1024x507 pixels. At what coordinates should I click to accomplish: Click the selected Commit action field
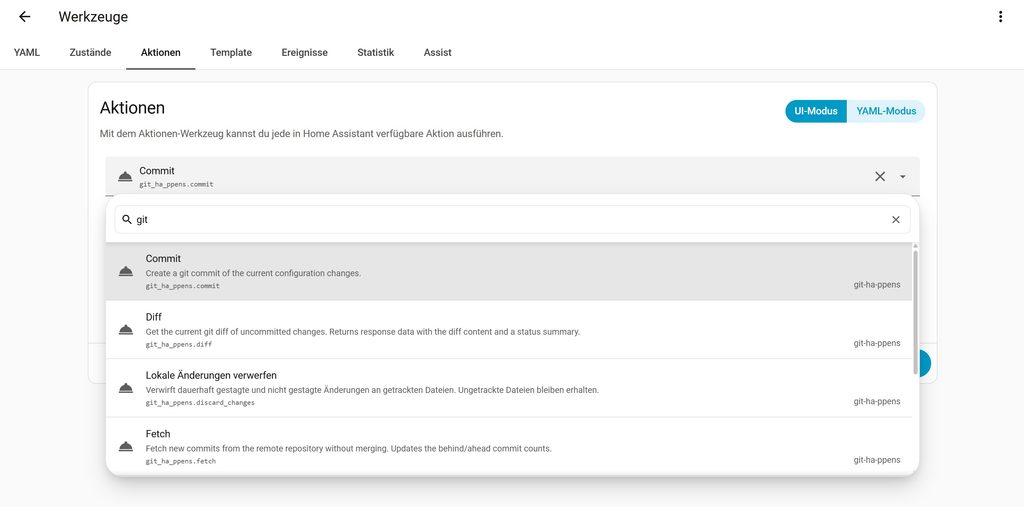pyautogui.click(x=512, y=176)
